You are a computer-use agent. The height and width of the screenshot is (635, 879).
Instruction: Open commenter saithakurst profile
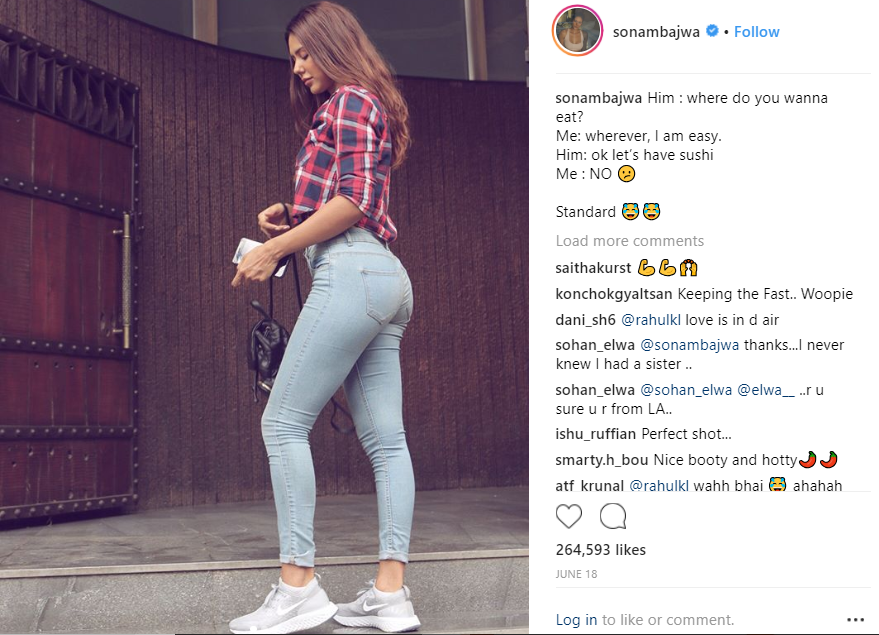pyautogui.click(x=593, y=268)
